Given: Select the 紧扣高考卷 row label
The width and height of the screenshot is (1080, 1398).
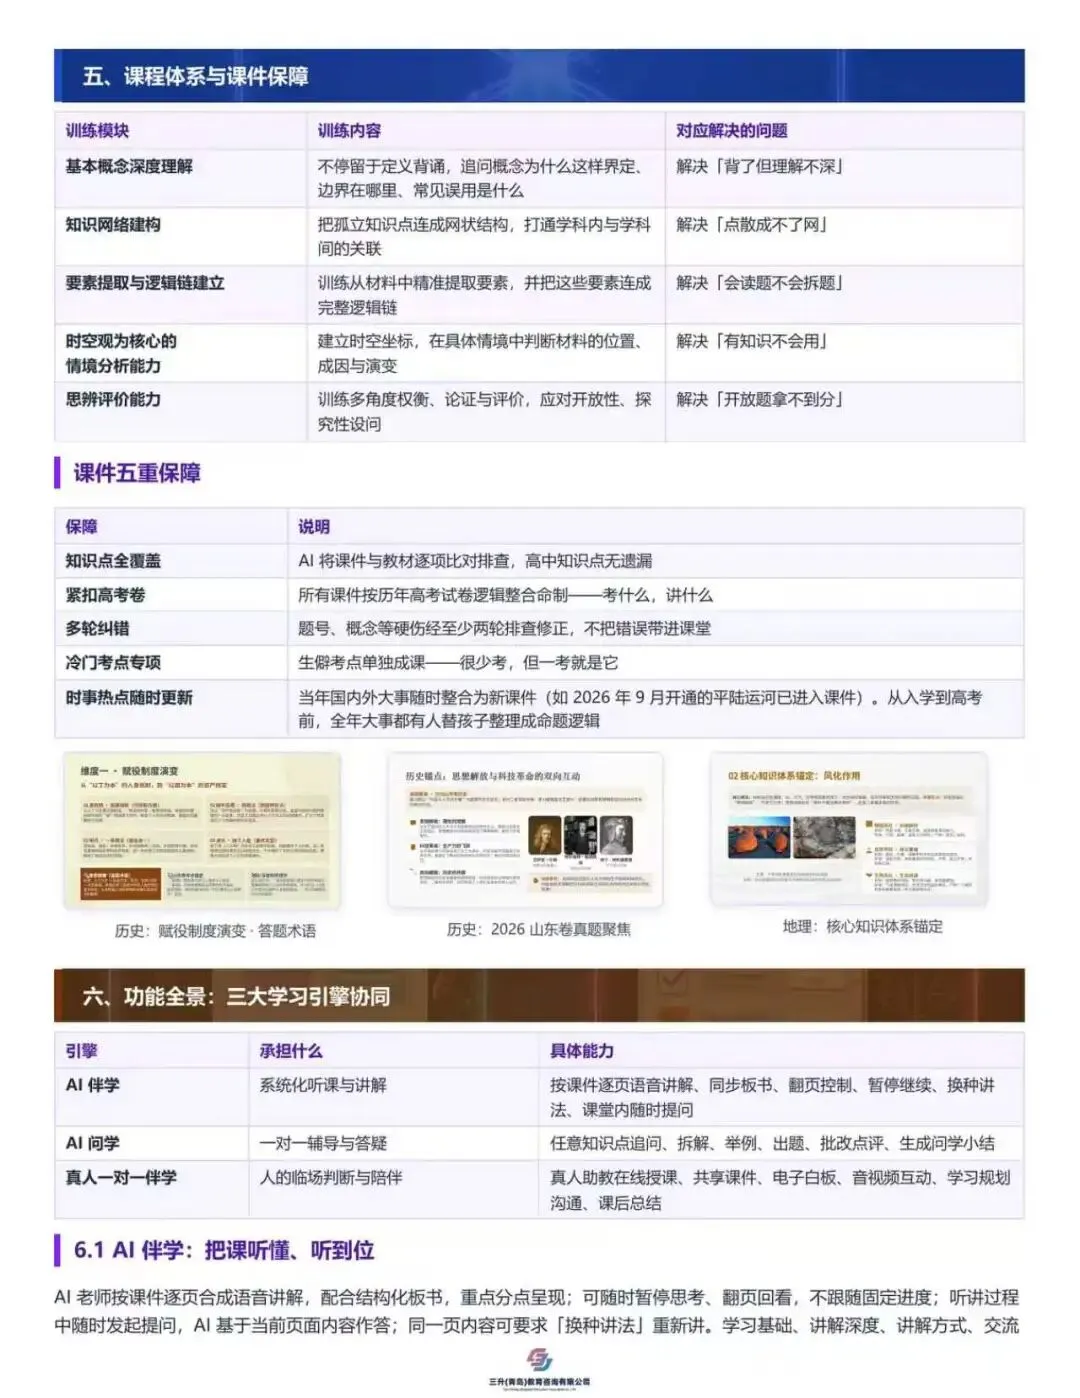Looking at the screenshot, I should pyautogui.click(x=105, y=595).
